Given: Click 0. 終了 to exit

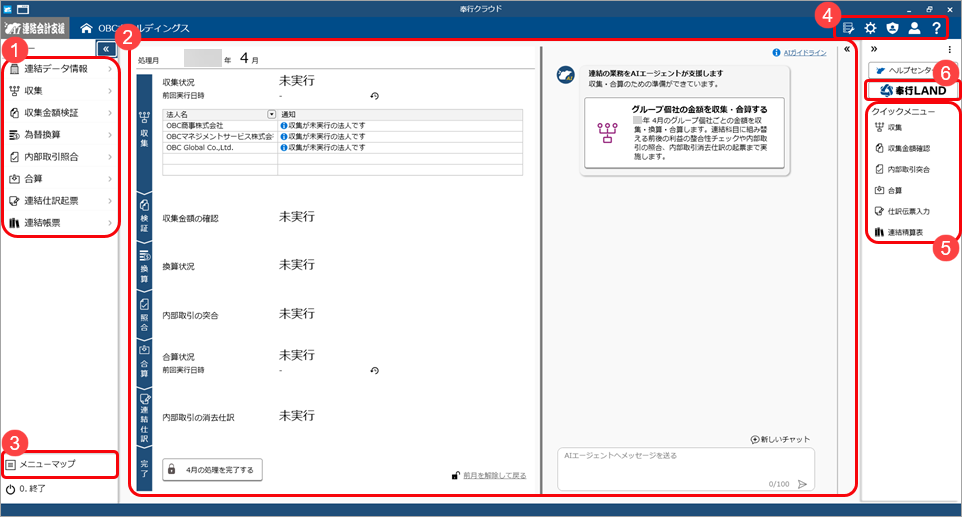Looking at the screenshot, I should [x=26, y=489].
